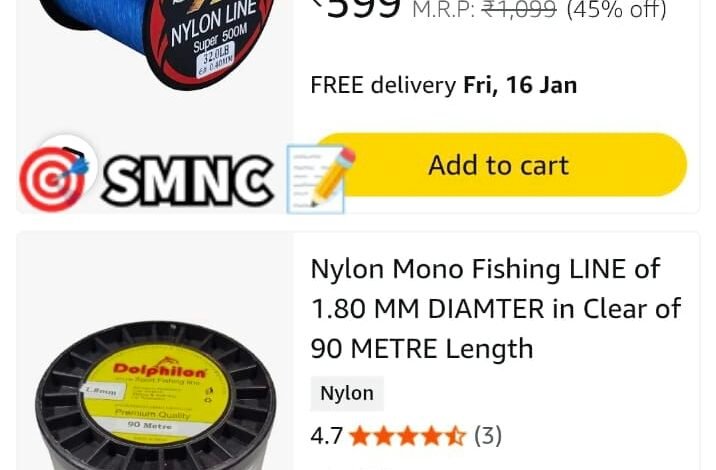The width and height of the screenshot is (716, 470).
Task: Click the half-filled fifth rating star
Action: click(x=455, y=436)
